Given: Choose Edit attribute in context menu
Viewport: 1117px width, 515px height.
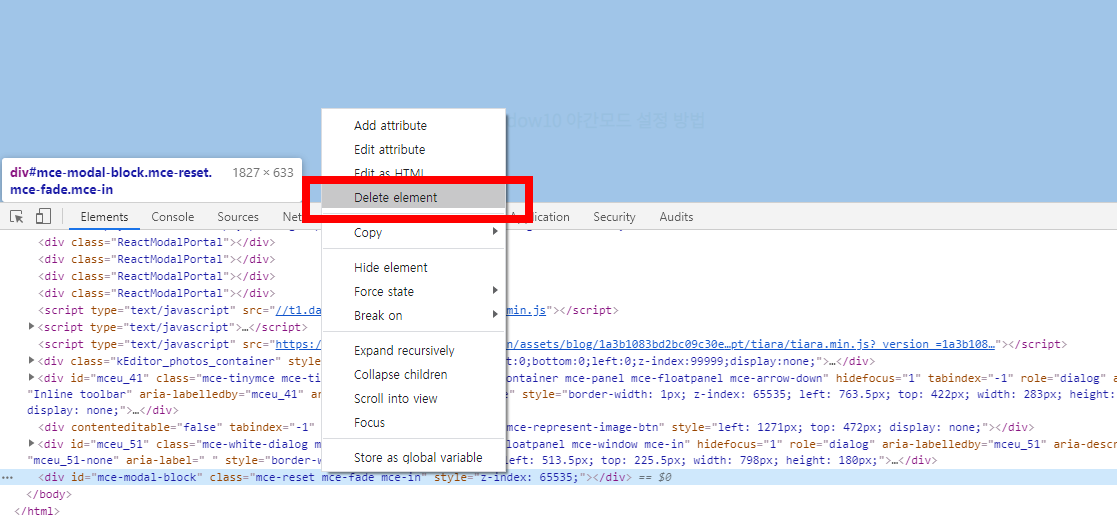Looking at the screenshot, I should [x=413, y=150].
